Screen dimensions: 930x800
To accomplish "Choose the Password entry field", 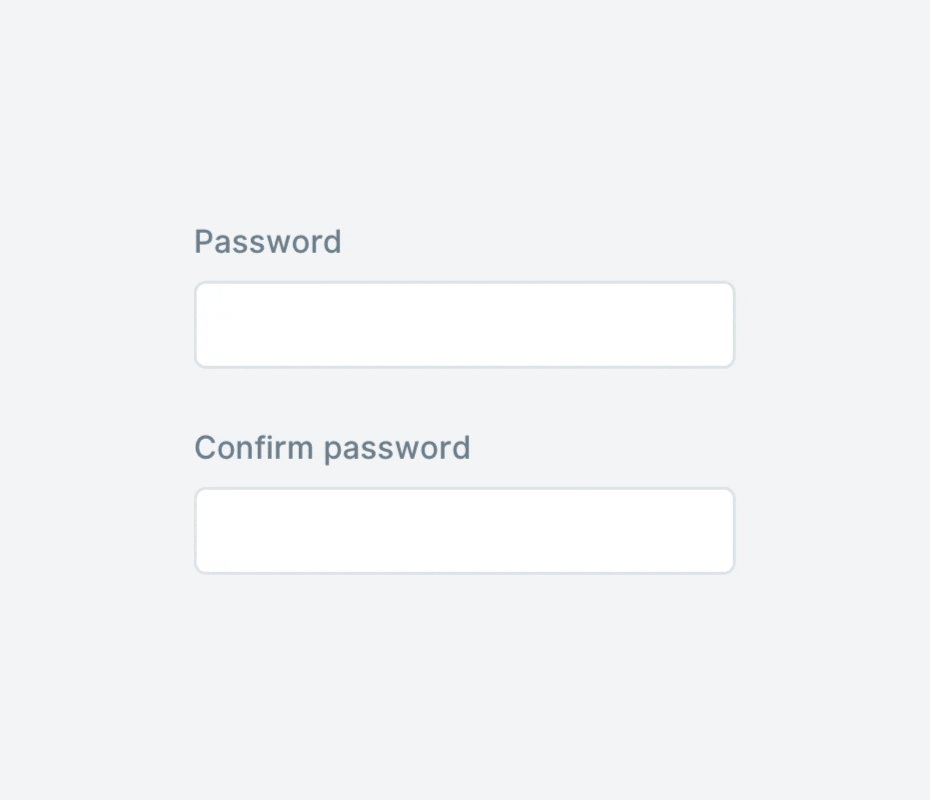I will point(464,324).
